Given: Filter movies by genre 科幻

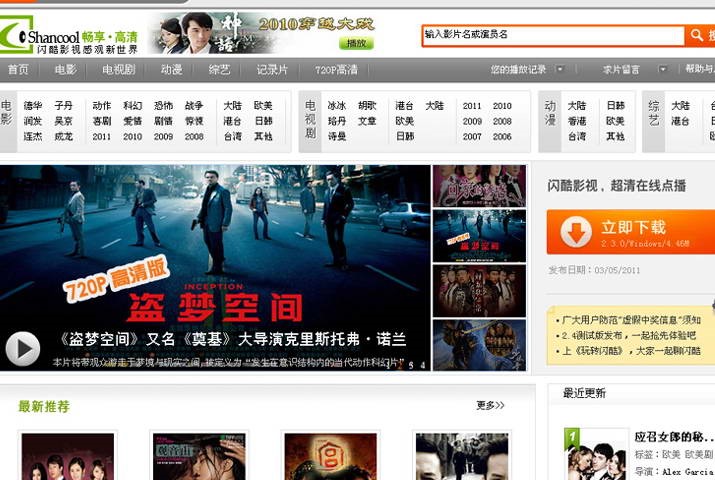Looking at the screenshot, I should (x=133, y=106).
